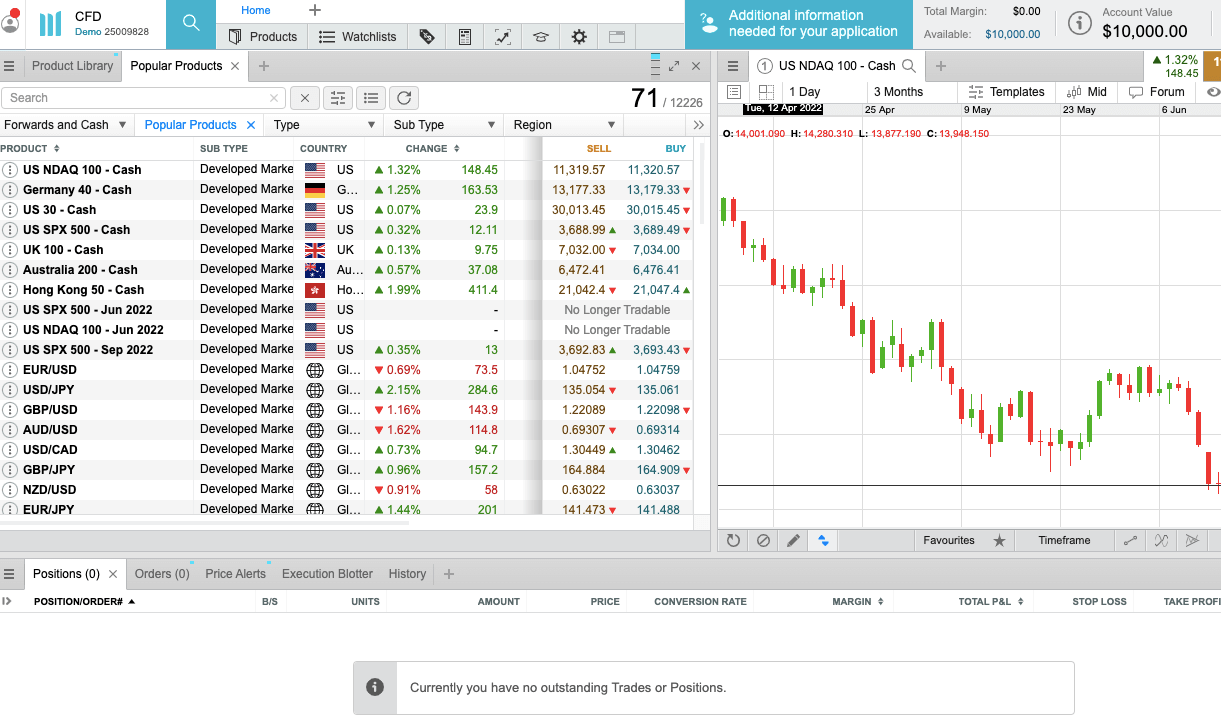Toggle the chart grid layout icon
This screenshot has height=720, width=1221.
tap(767, 92)
